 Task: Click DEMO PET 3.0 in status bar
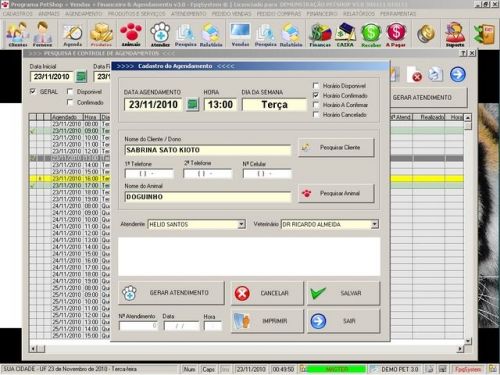(x=400, y=369)
